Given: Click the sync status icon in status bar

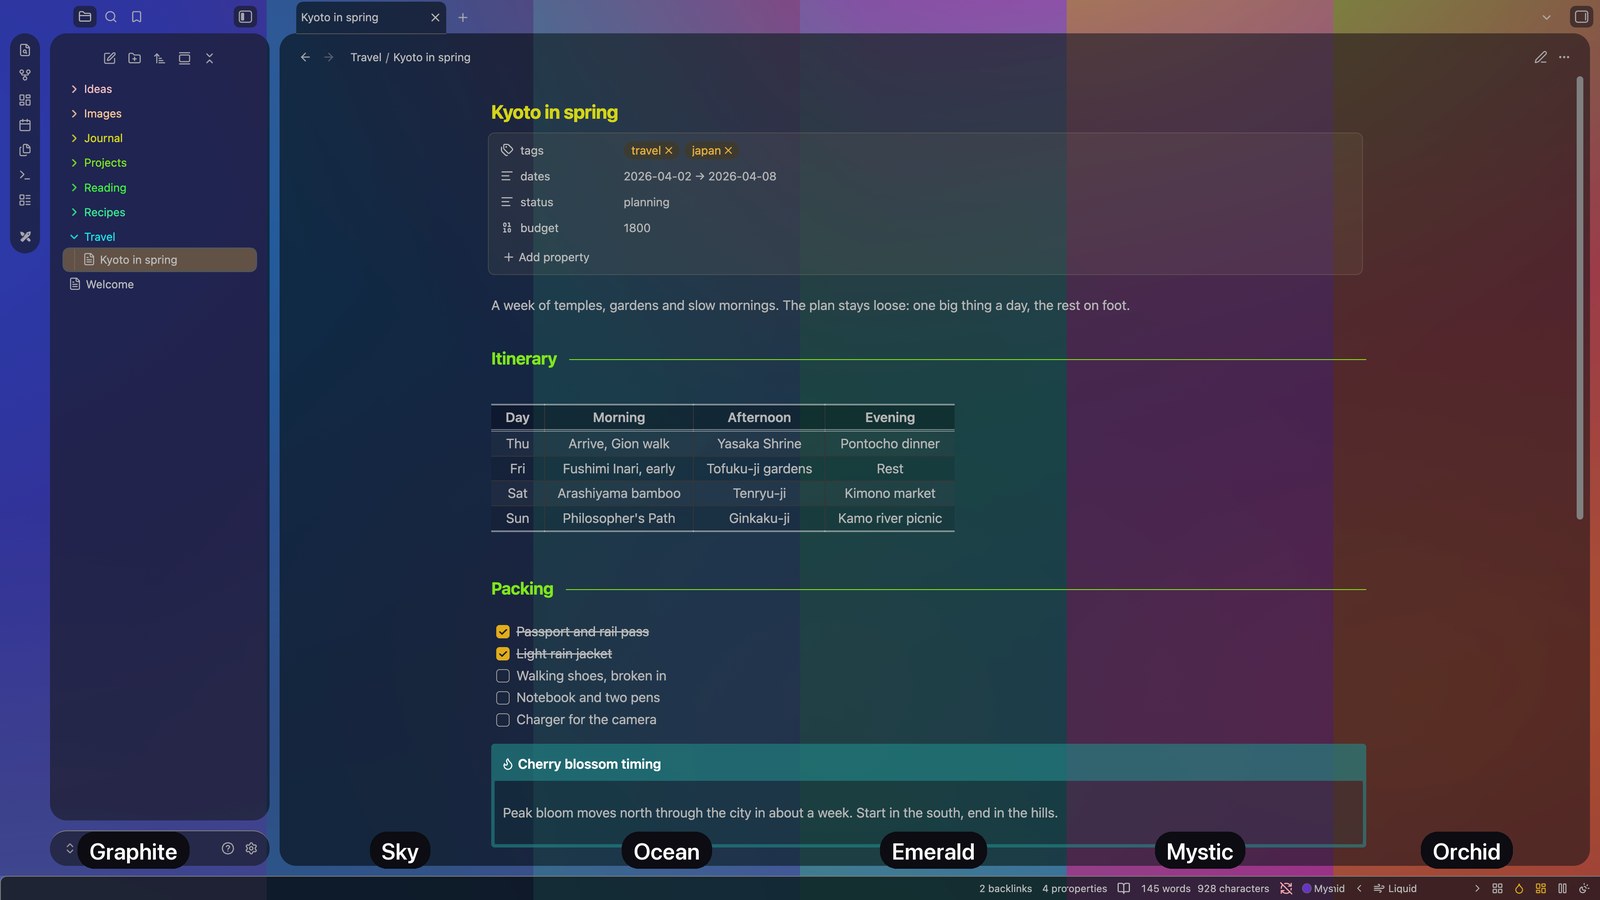Looking at the screenshot, I should [x=1286, y=888].
